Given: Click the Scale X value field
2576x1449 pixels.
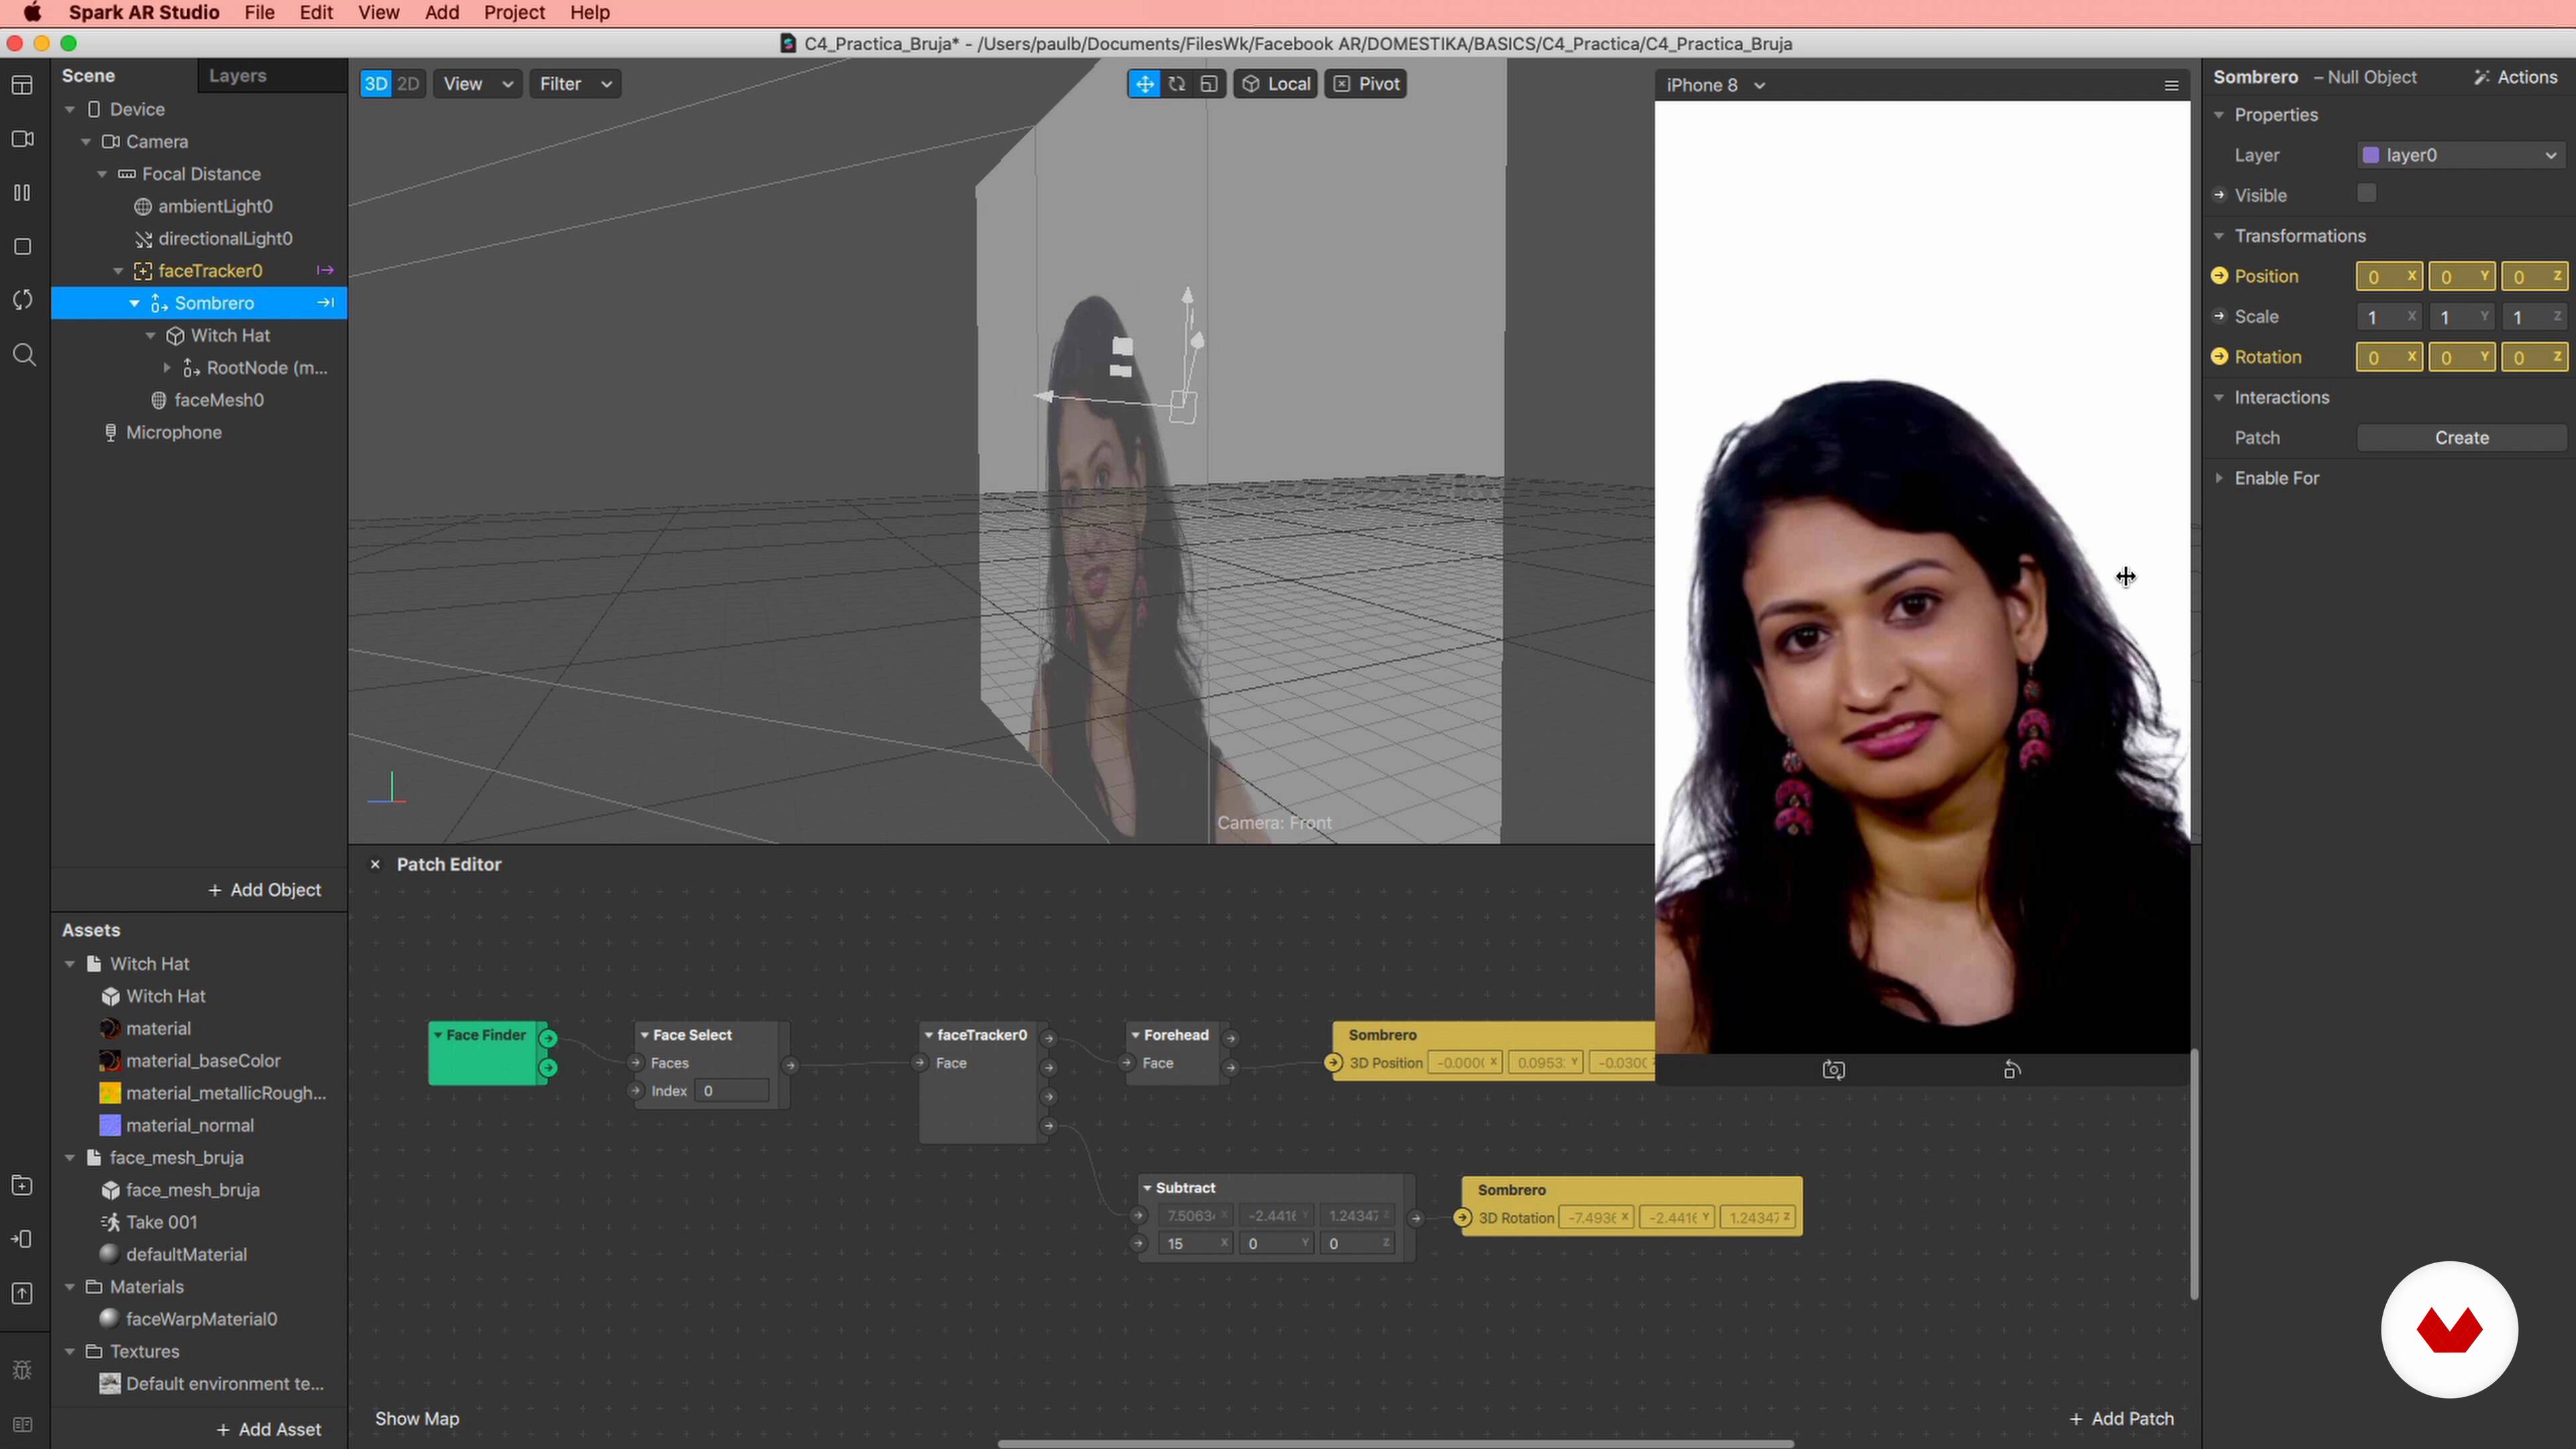Looking at the screenshot, I should coord(2388,317).
